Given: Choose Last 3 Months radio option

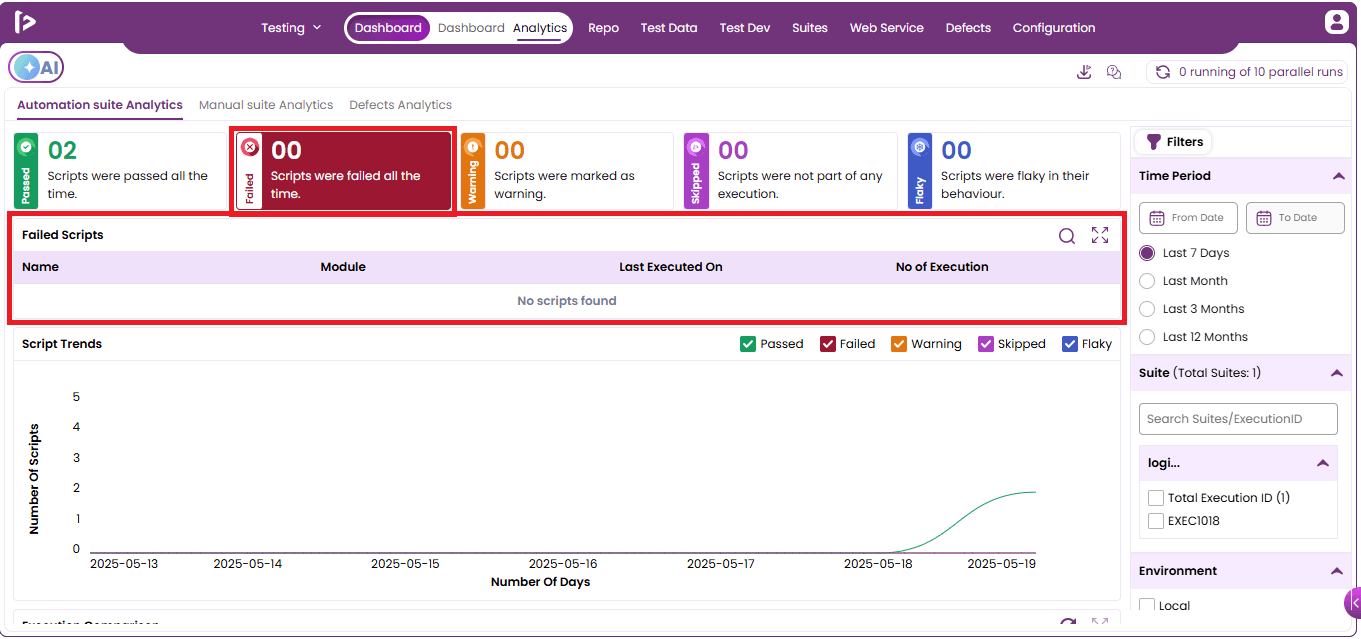Looking at the screenshot, I should [1147, 309].
